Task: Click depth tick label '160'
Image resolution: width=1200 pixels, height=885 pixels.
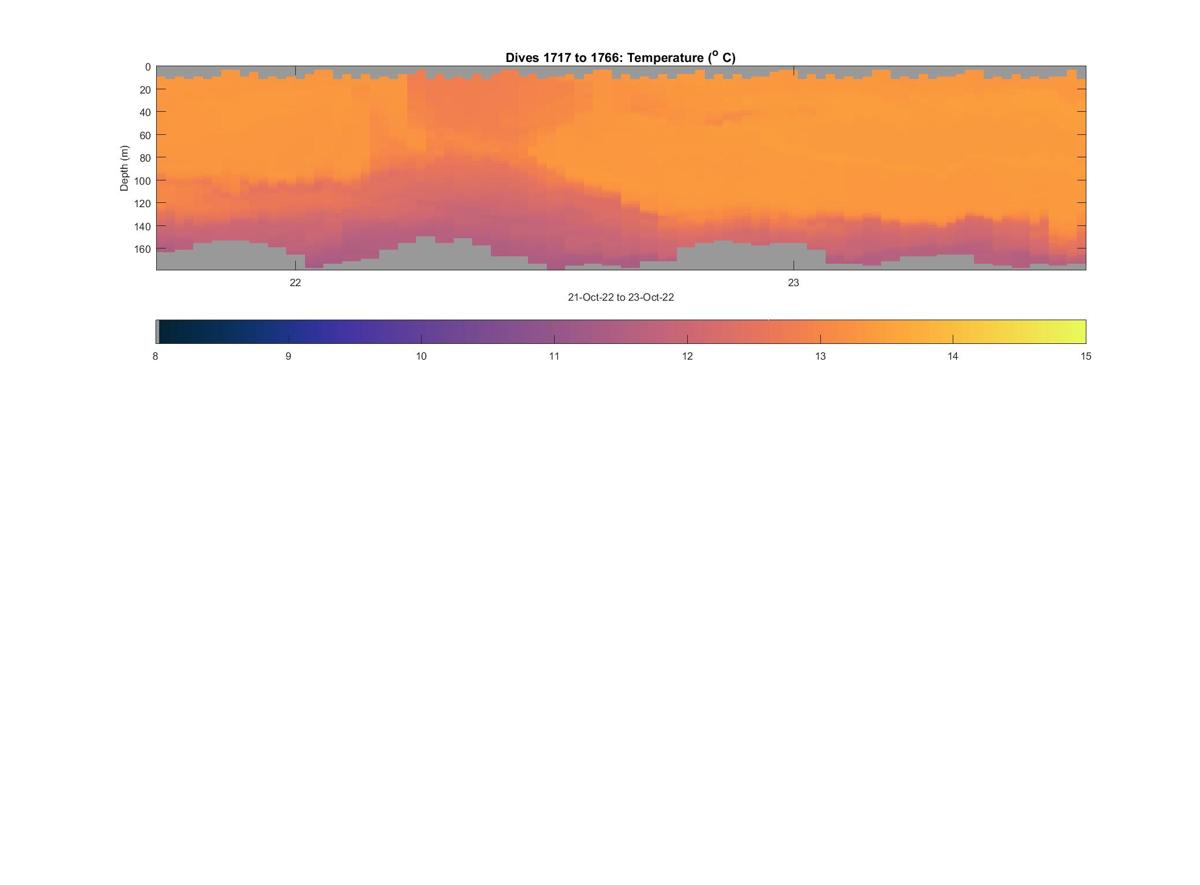Action: [x=142, y=248]
